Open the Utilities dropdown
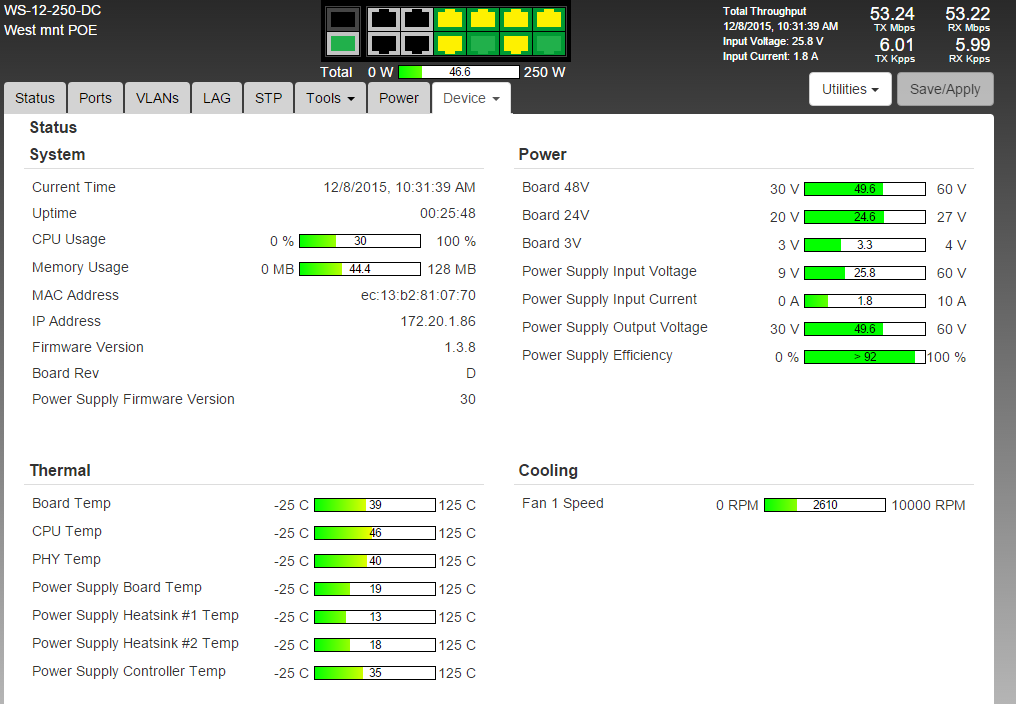1016x704 pixels. tap(849, 89)
